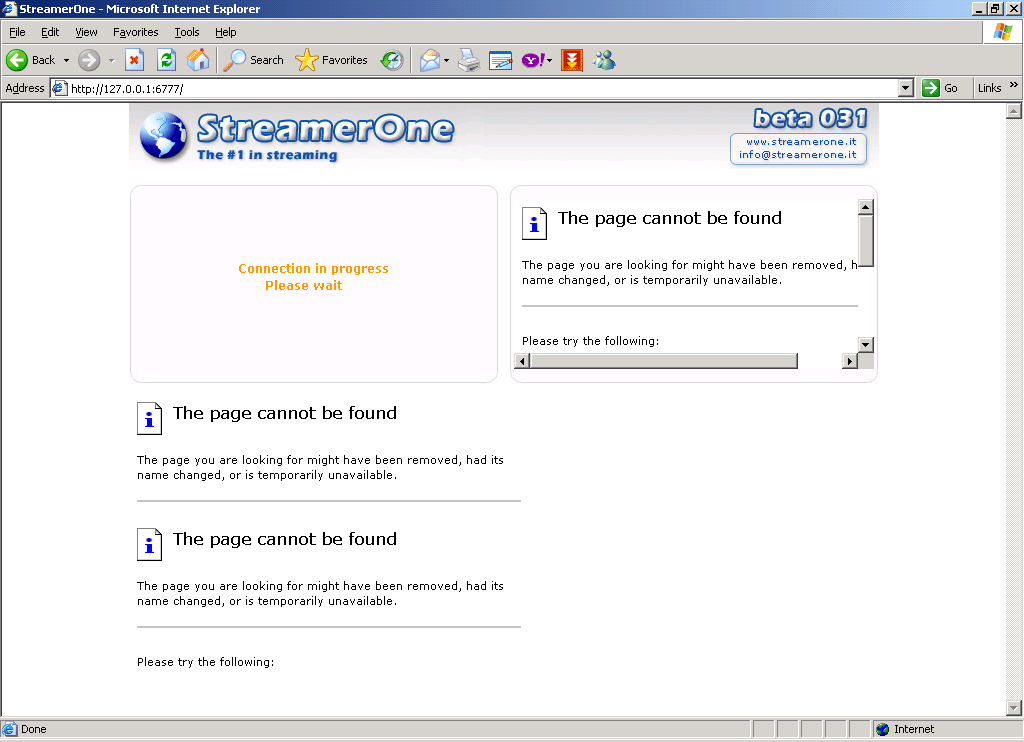The width and height of the screenshot is (1024, 742).
Task: Click the inner frame scroll left arrow
Action: point(522,361)
